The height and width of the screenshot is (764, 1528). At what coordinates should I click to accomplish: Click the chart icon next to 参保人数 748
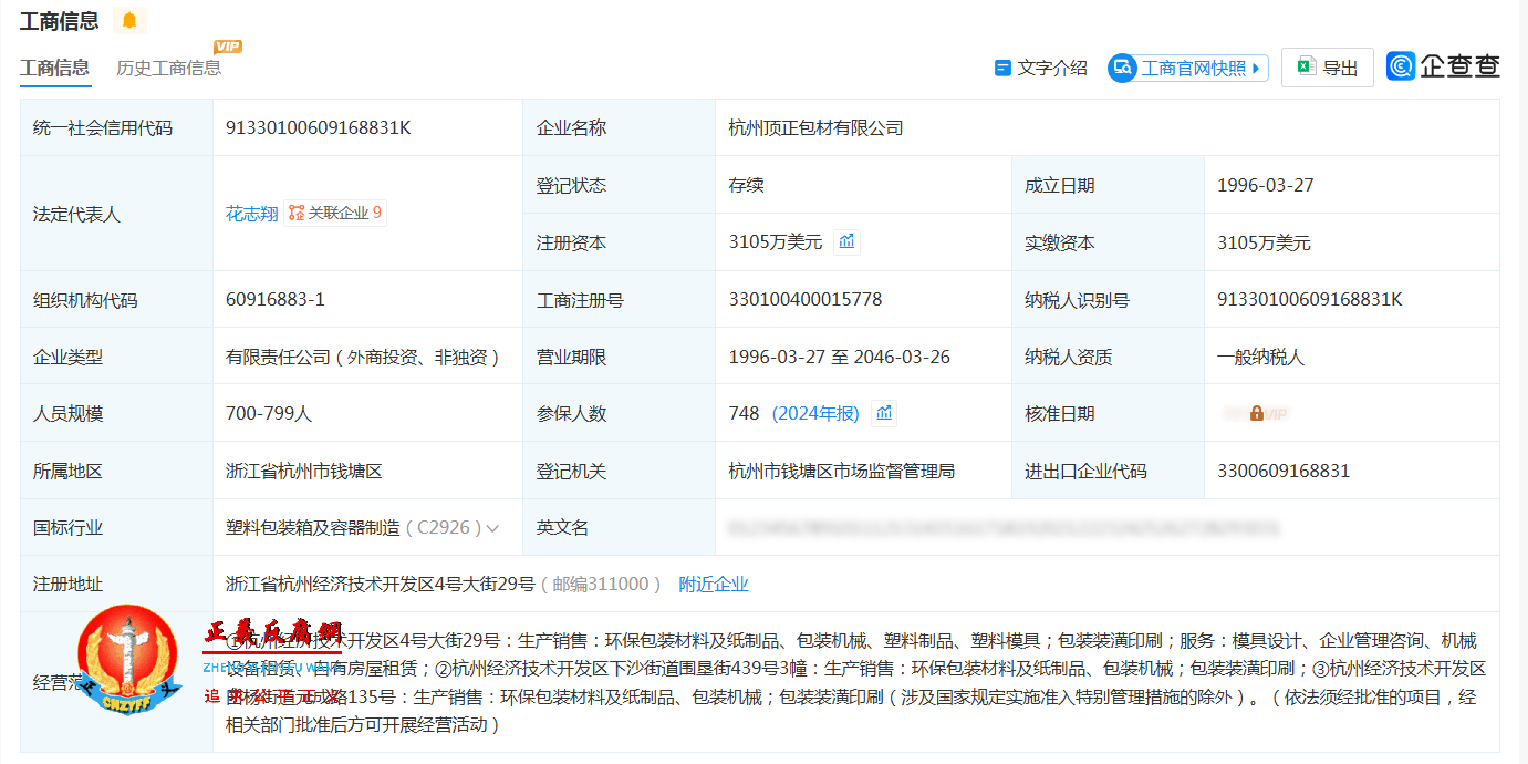coord(883,413)
